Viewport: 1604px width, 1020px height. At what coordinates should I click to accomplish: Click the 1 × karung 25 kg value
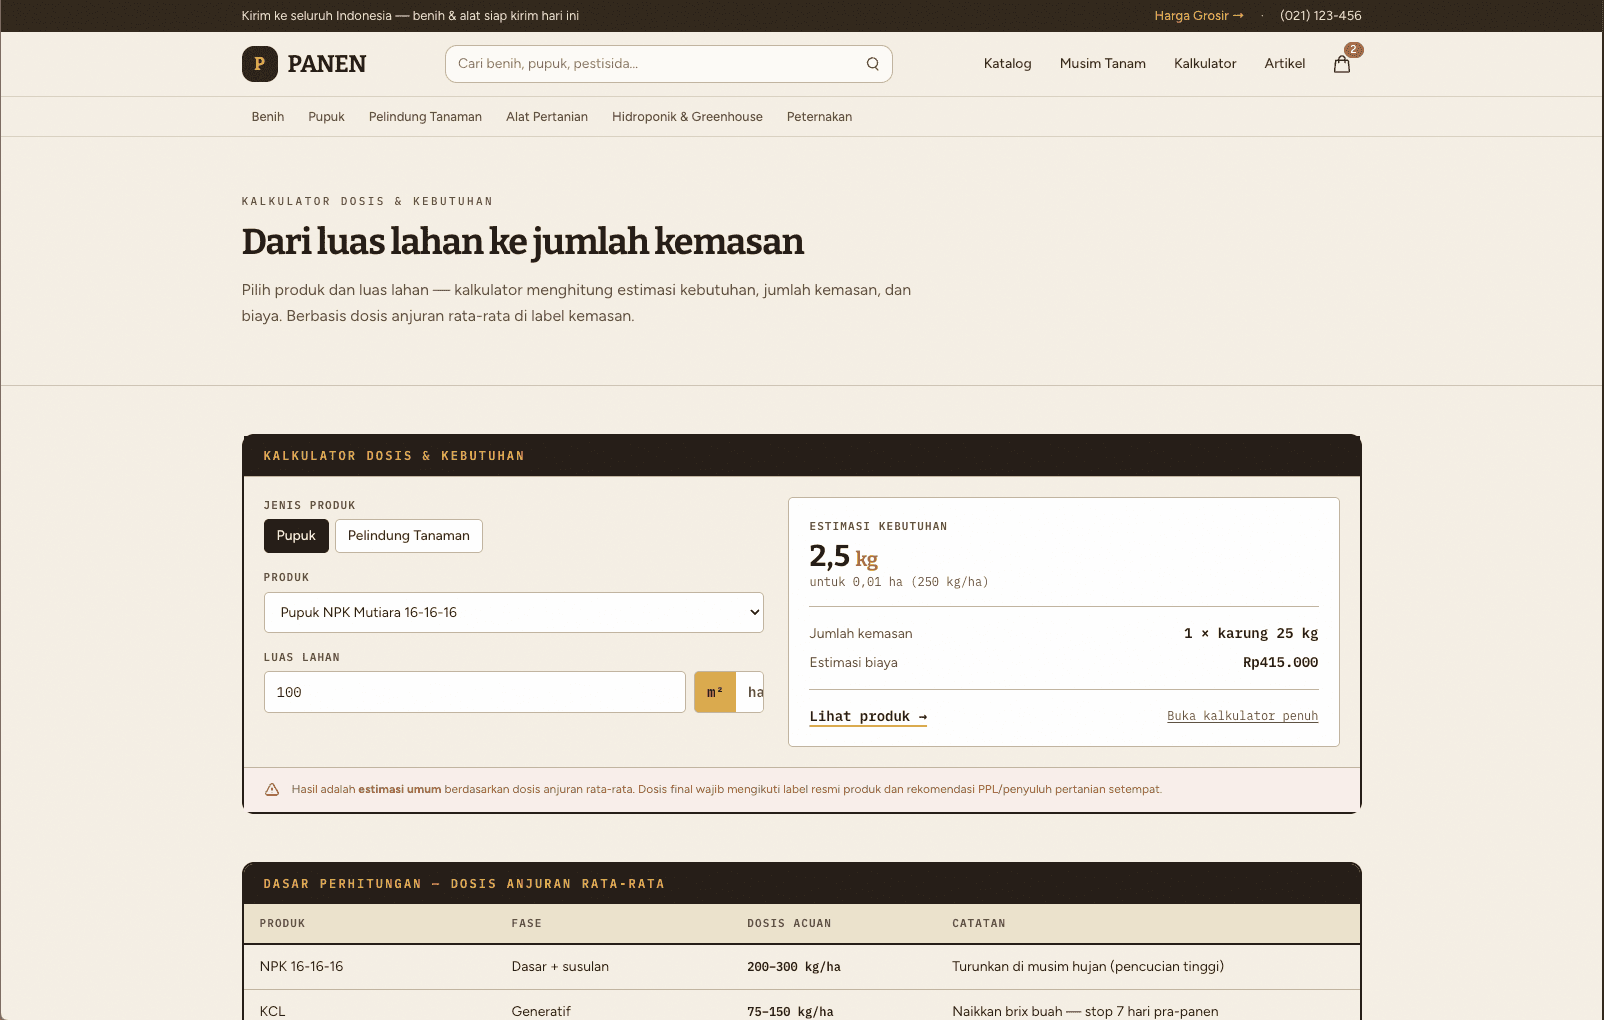[1251, 634]
